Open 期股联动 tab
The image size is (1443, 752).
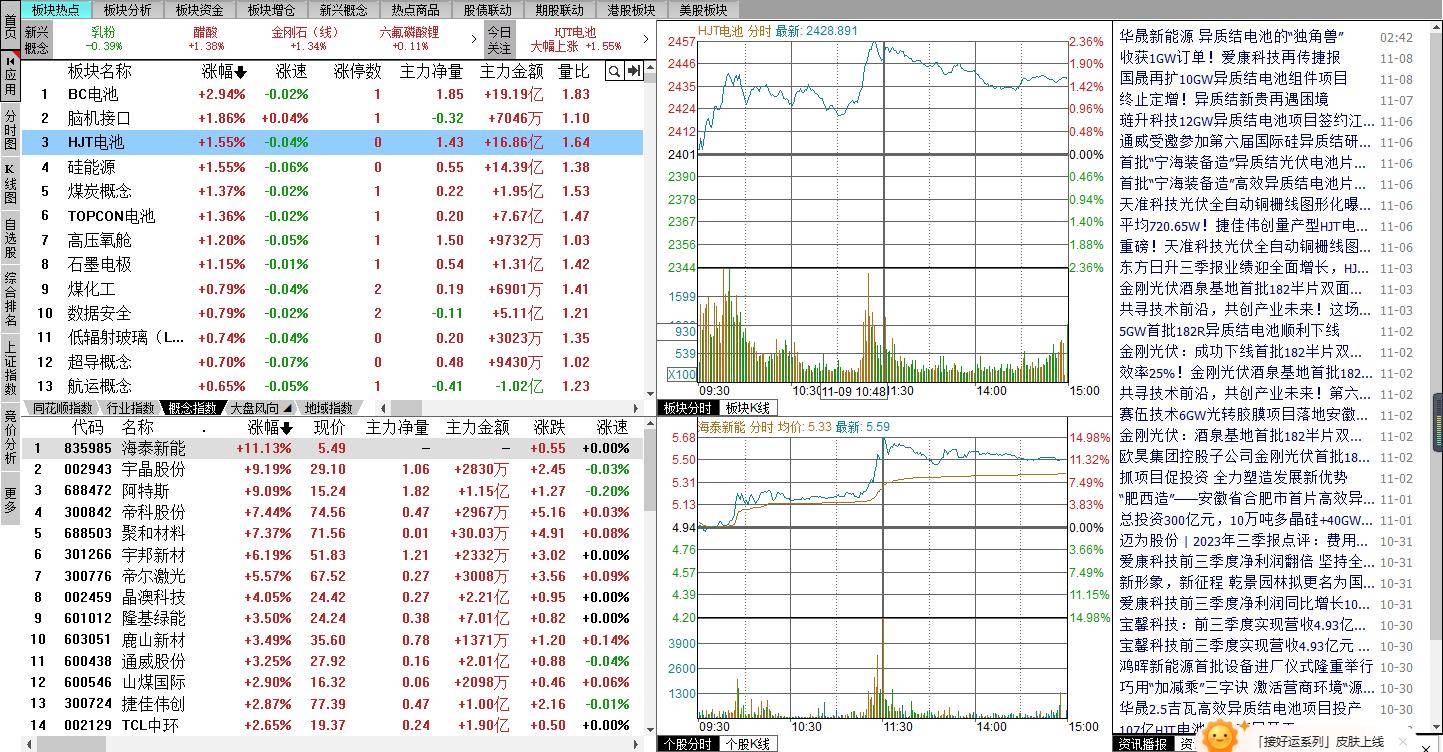(x=559, y=10)
